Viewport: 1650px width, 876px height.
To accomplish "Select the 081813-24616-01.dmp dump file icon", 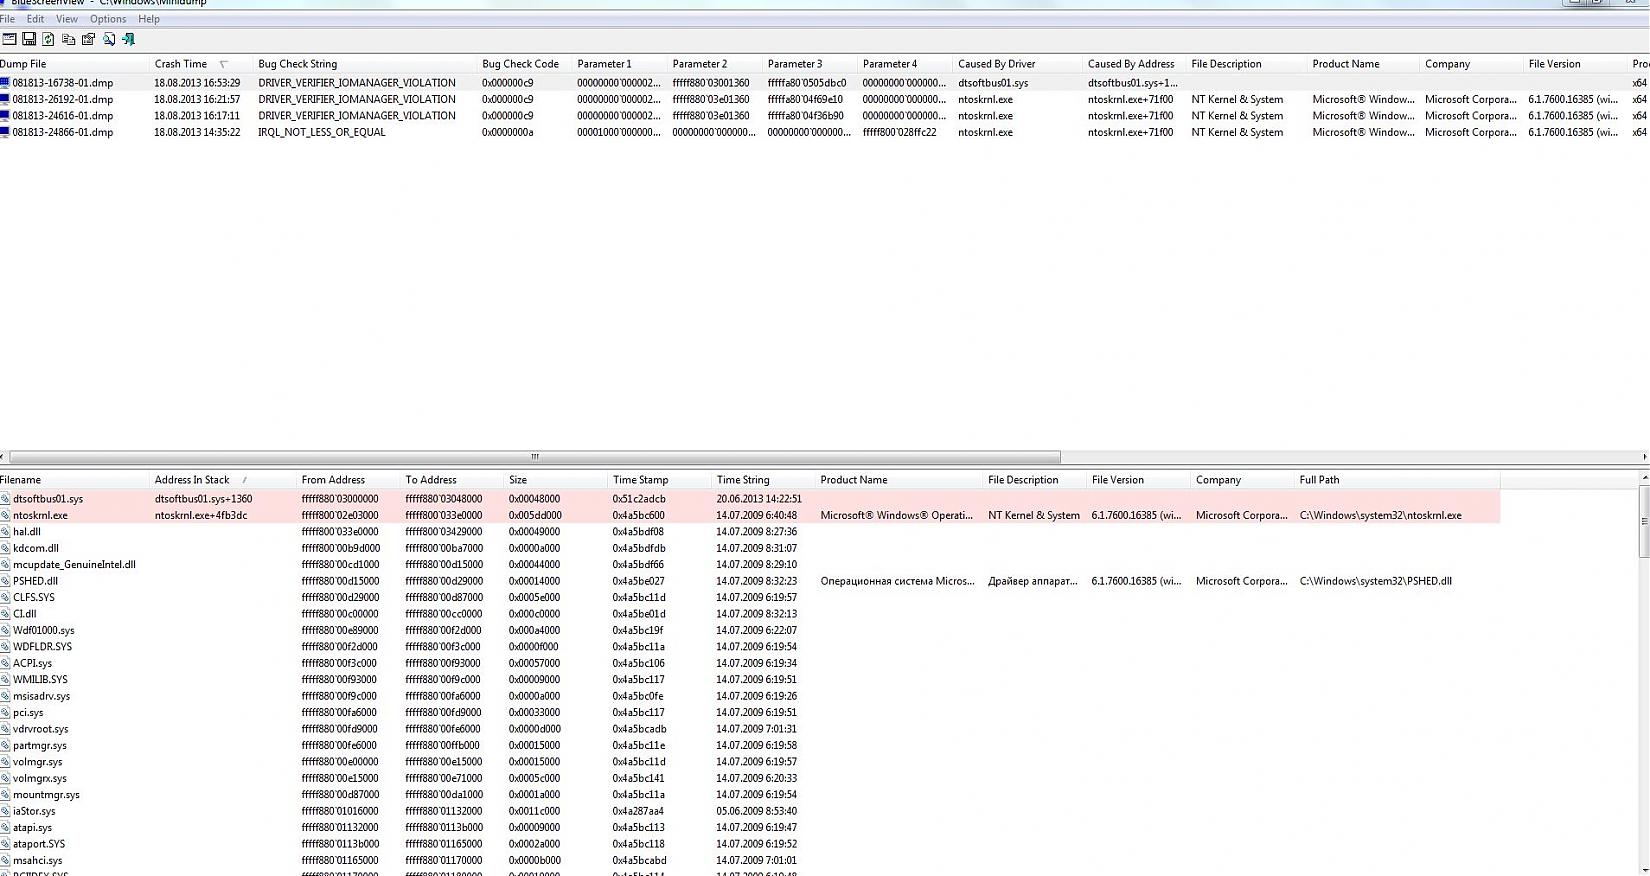I will [5, 116].
